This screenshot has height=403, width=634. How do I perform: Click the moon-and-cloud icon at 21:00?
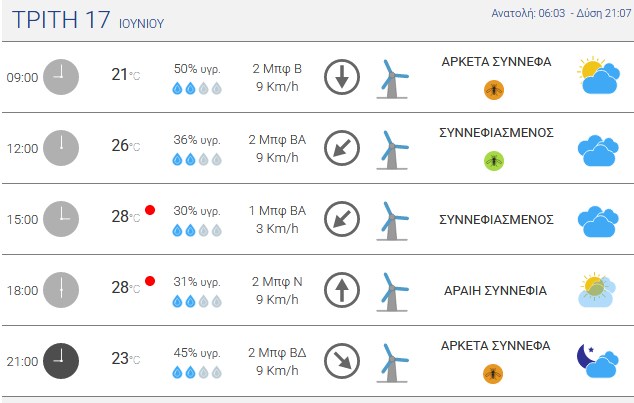point(598,360)
